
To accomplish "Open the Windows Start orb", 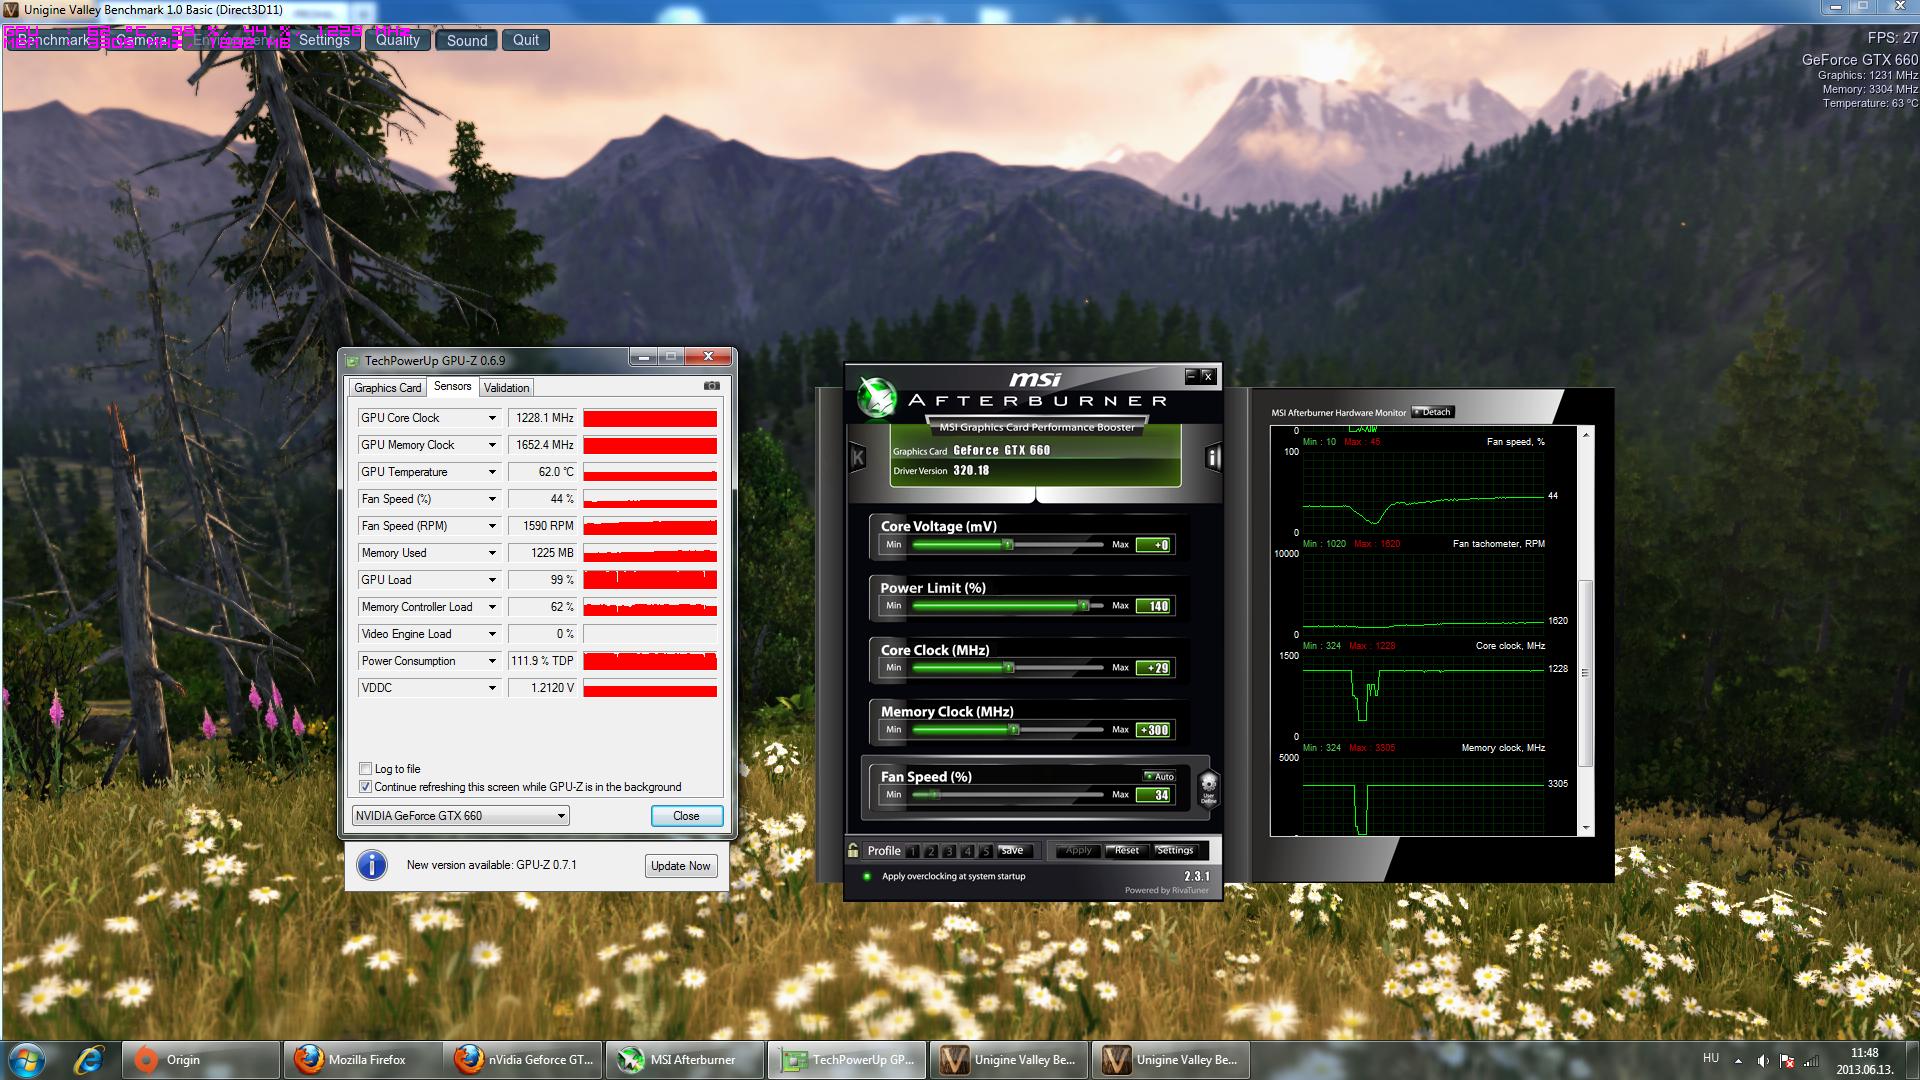I will (26, 1059).
